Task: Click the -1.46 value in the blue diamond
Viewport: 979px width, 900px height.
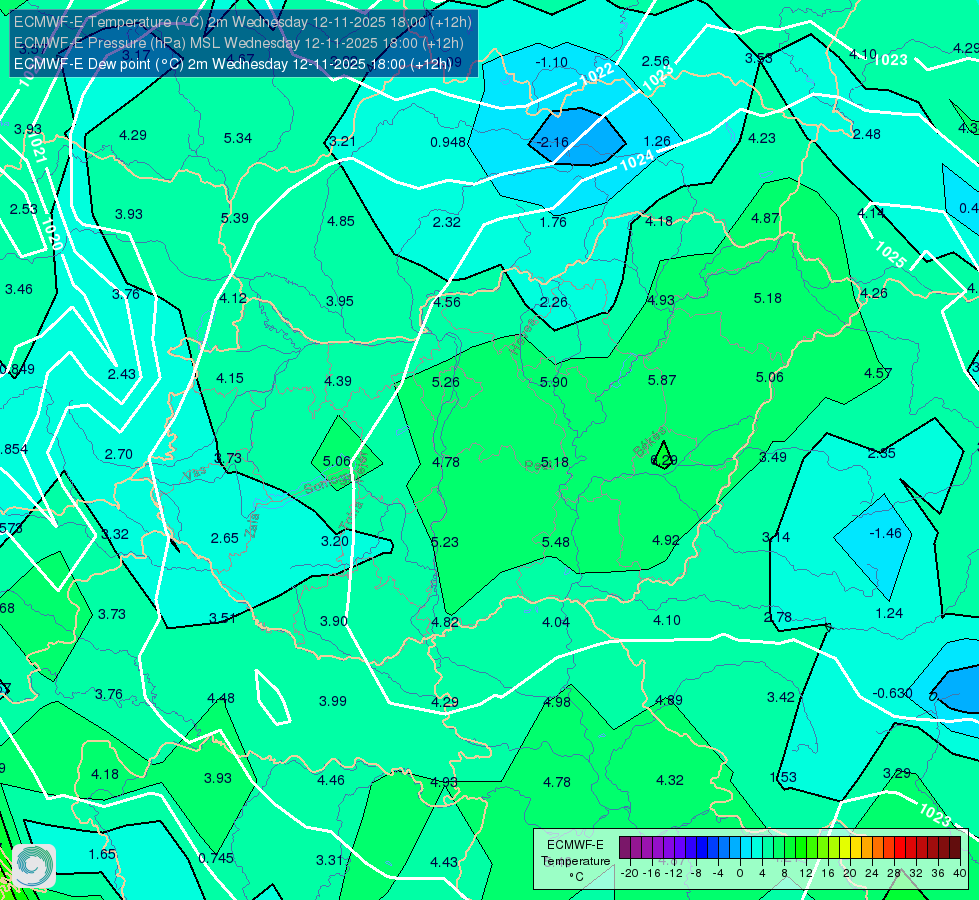Action: (885, 533)
